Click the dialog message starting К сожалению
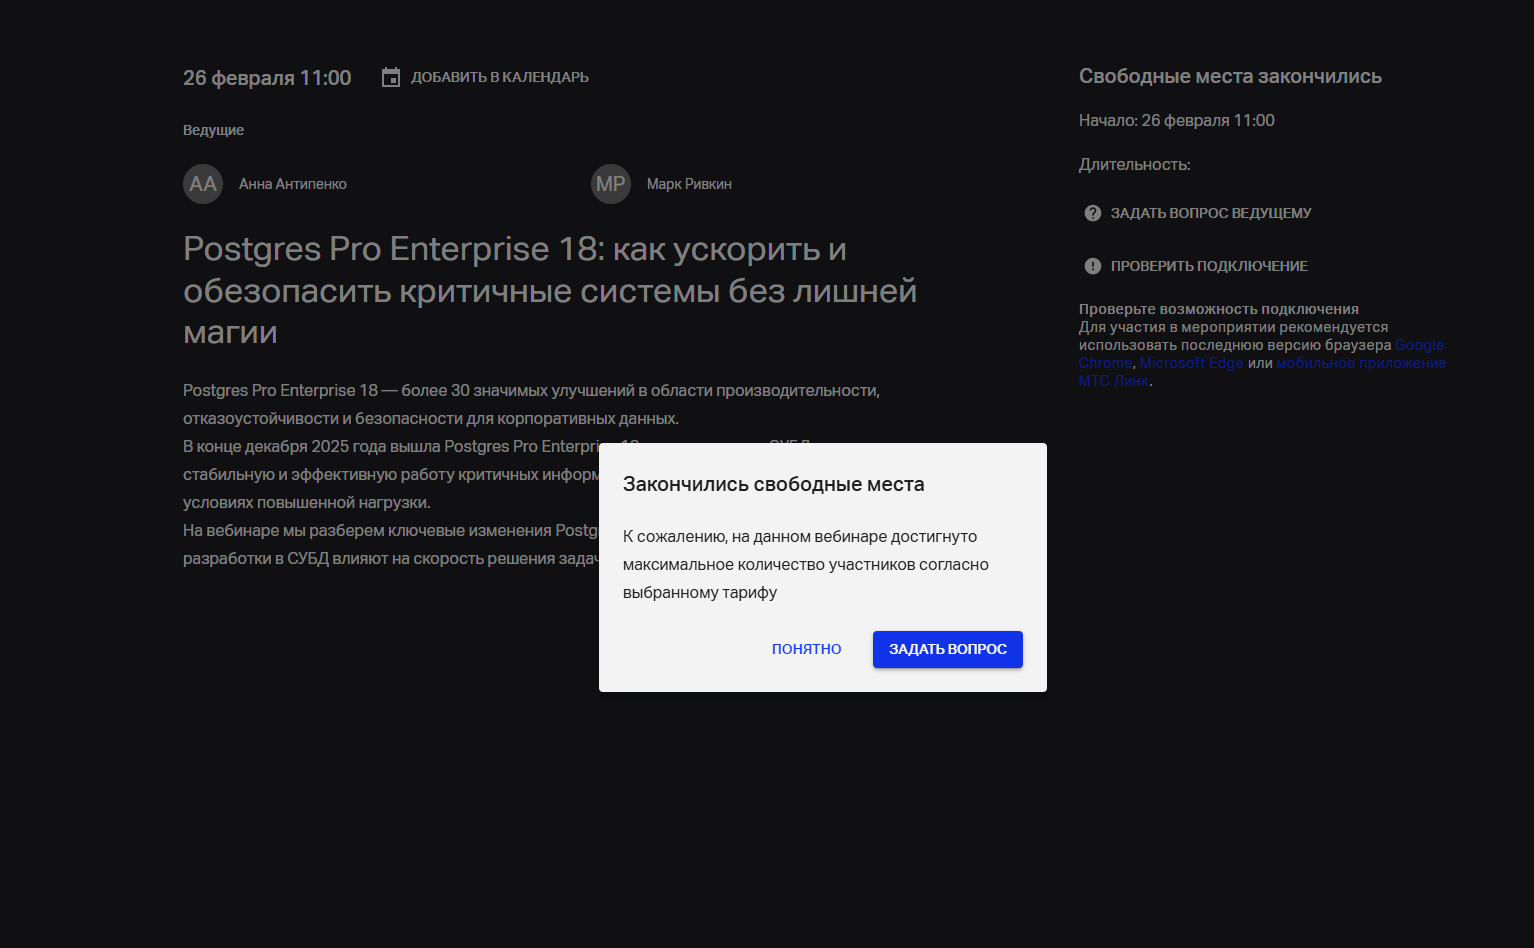The width and height of the screenshot is (1534, 948). tap(806, 564)
